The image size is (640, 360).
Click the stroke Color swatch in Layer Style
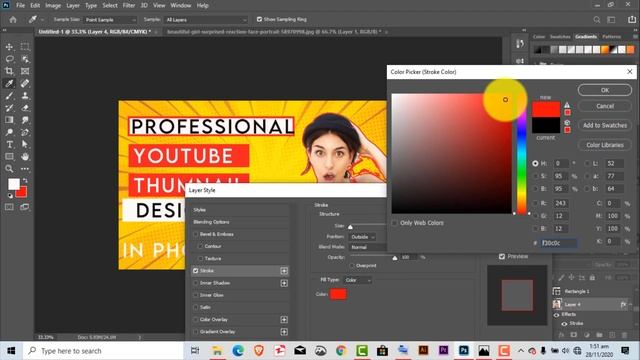coord(338,294)
